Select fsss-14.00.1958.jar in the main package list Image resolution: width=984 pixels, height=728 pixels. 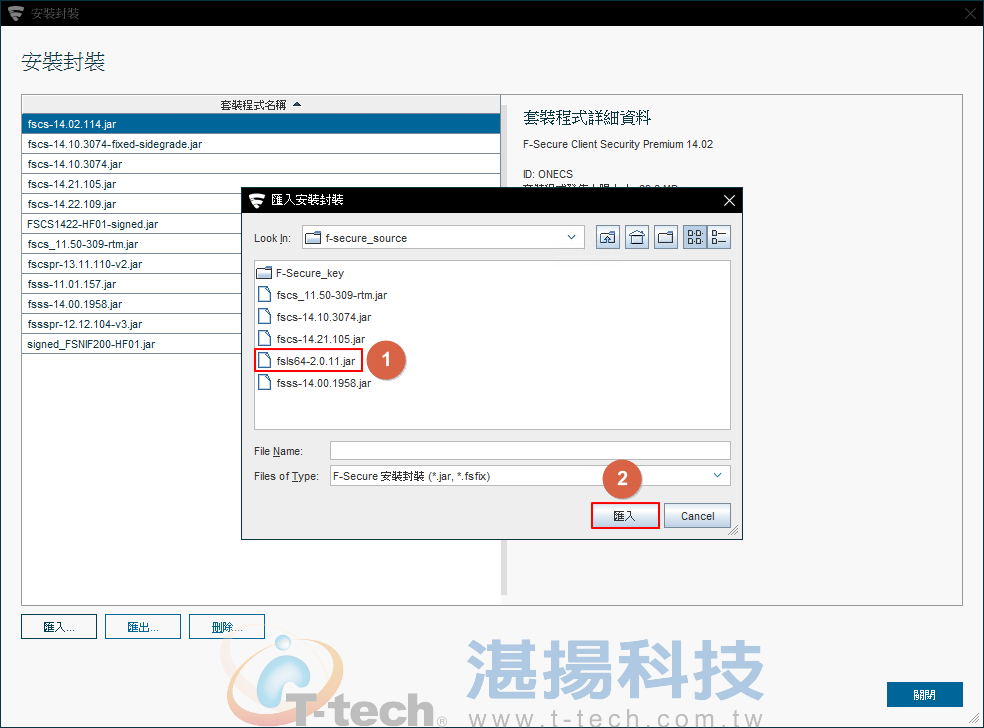(x=132, y=304)
